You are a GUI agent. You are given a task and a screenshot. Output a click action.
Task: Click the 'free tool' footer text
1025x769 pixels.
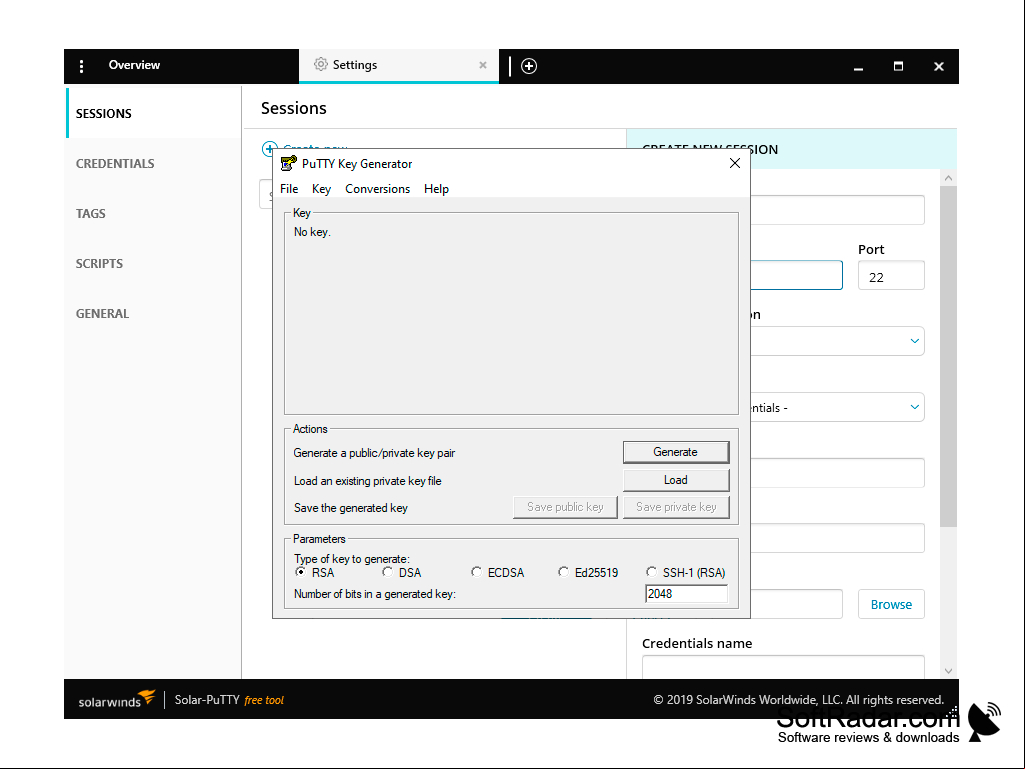[x=264, y=700]
